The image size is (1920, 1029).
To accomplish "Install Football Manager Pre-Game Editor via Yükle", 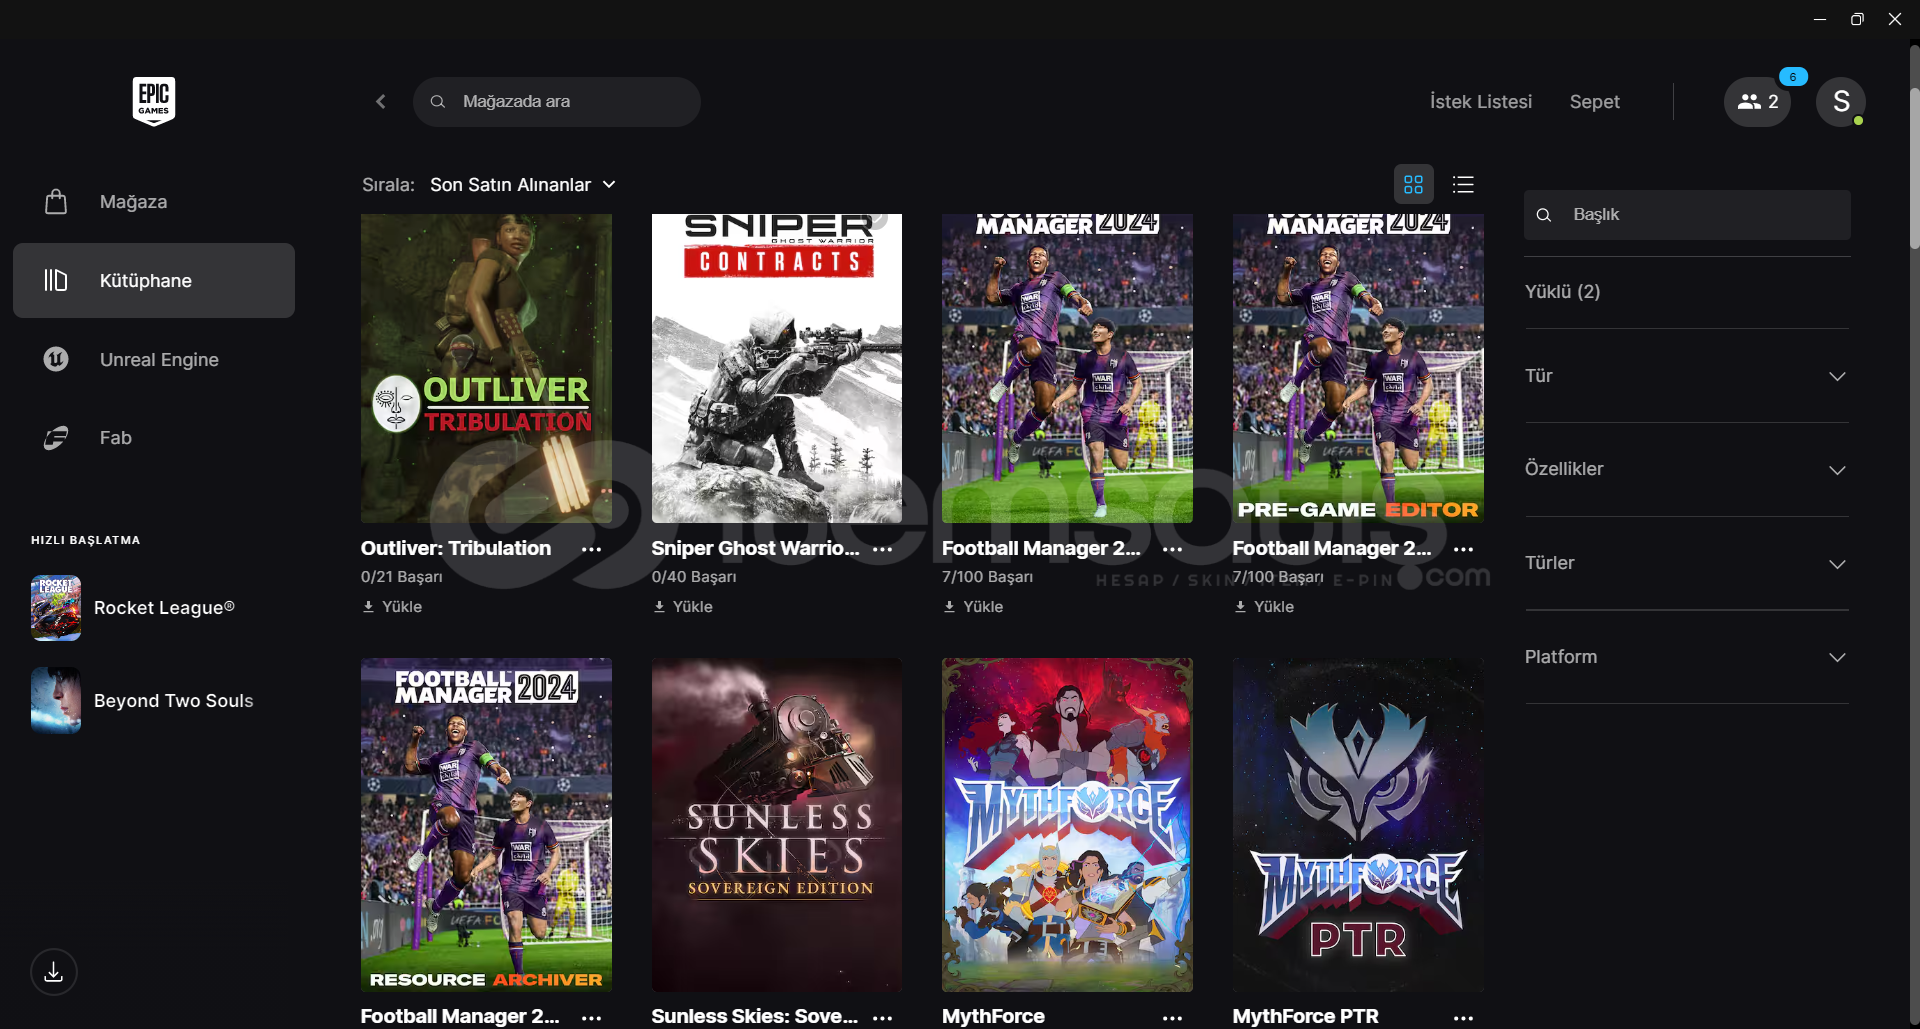I will 1264,607.
